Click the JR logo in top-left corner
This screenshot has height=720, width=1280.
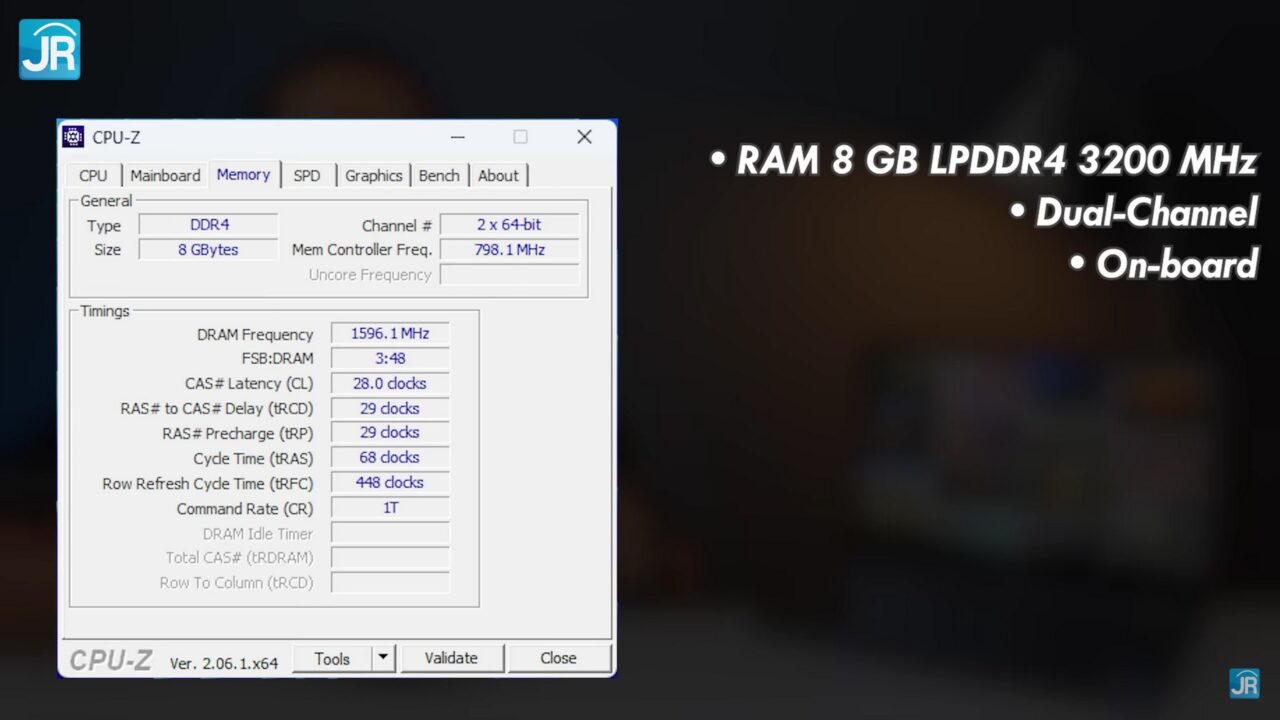[x=49, y=49]
